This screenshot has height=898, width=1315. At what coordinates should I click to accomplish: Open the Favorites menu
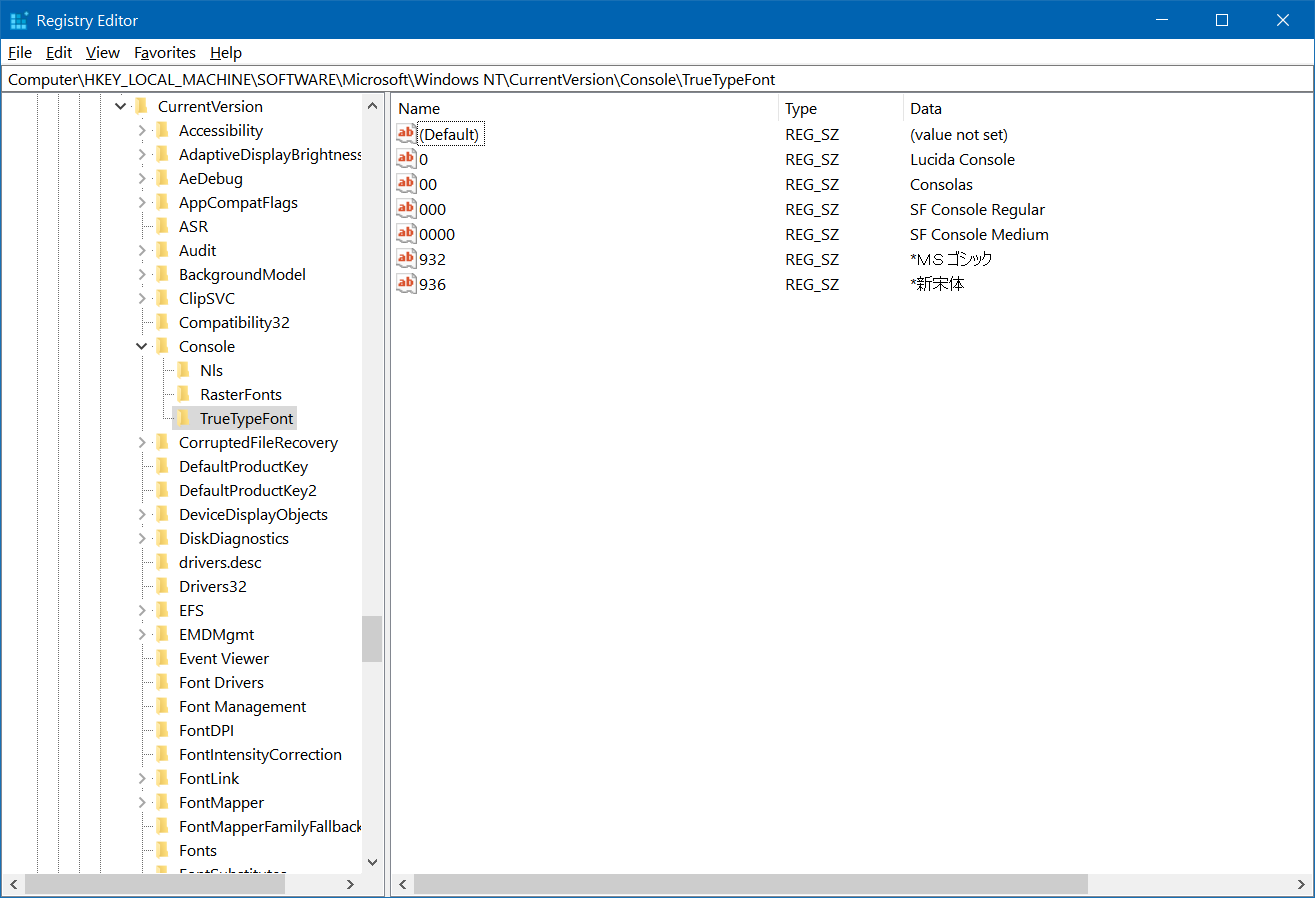pos(165,52)
